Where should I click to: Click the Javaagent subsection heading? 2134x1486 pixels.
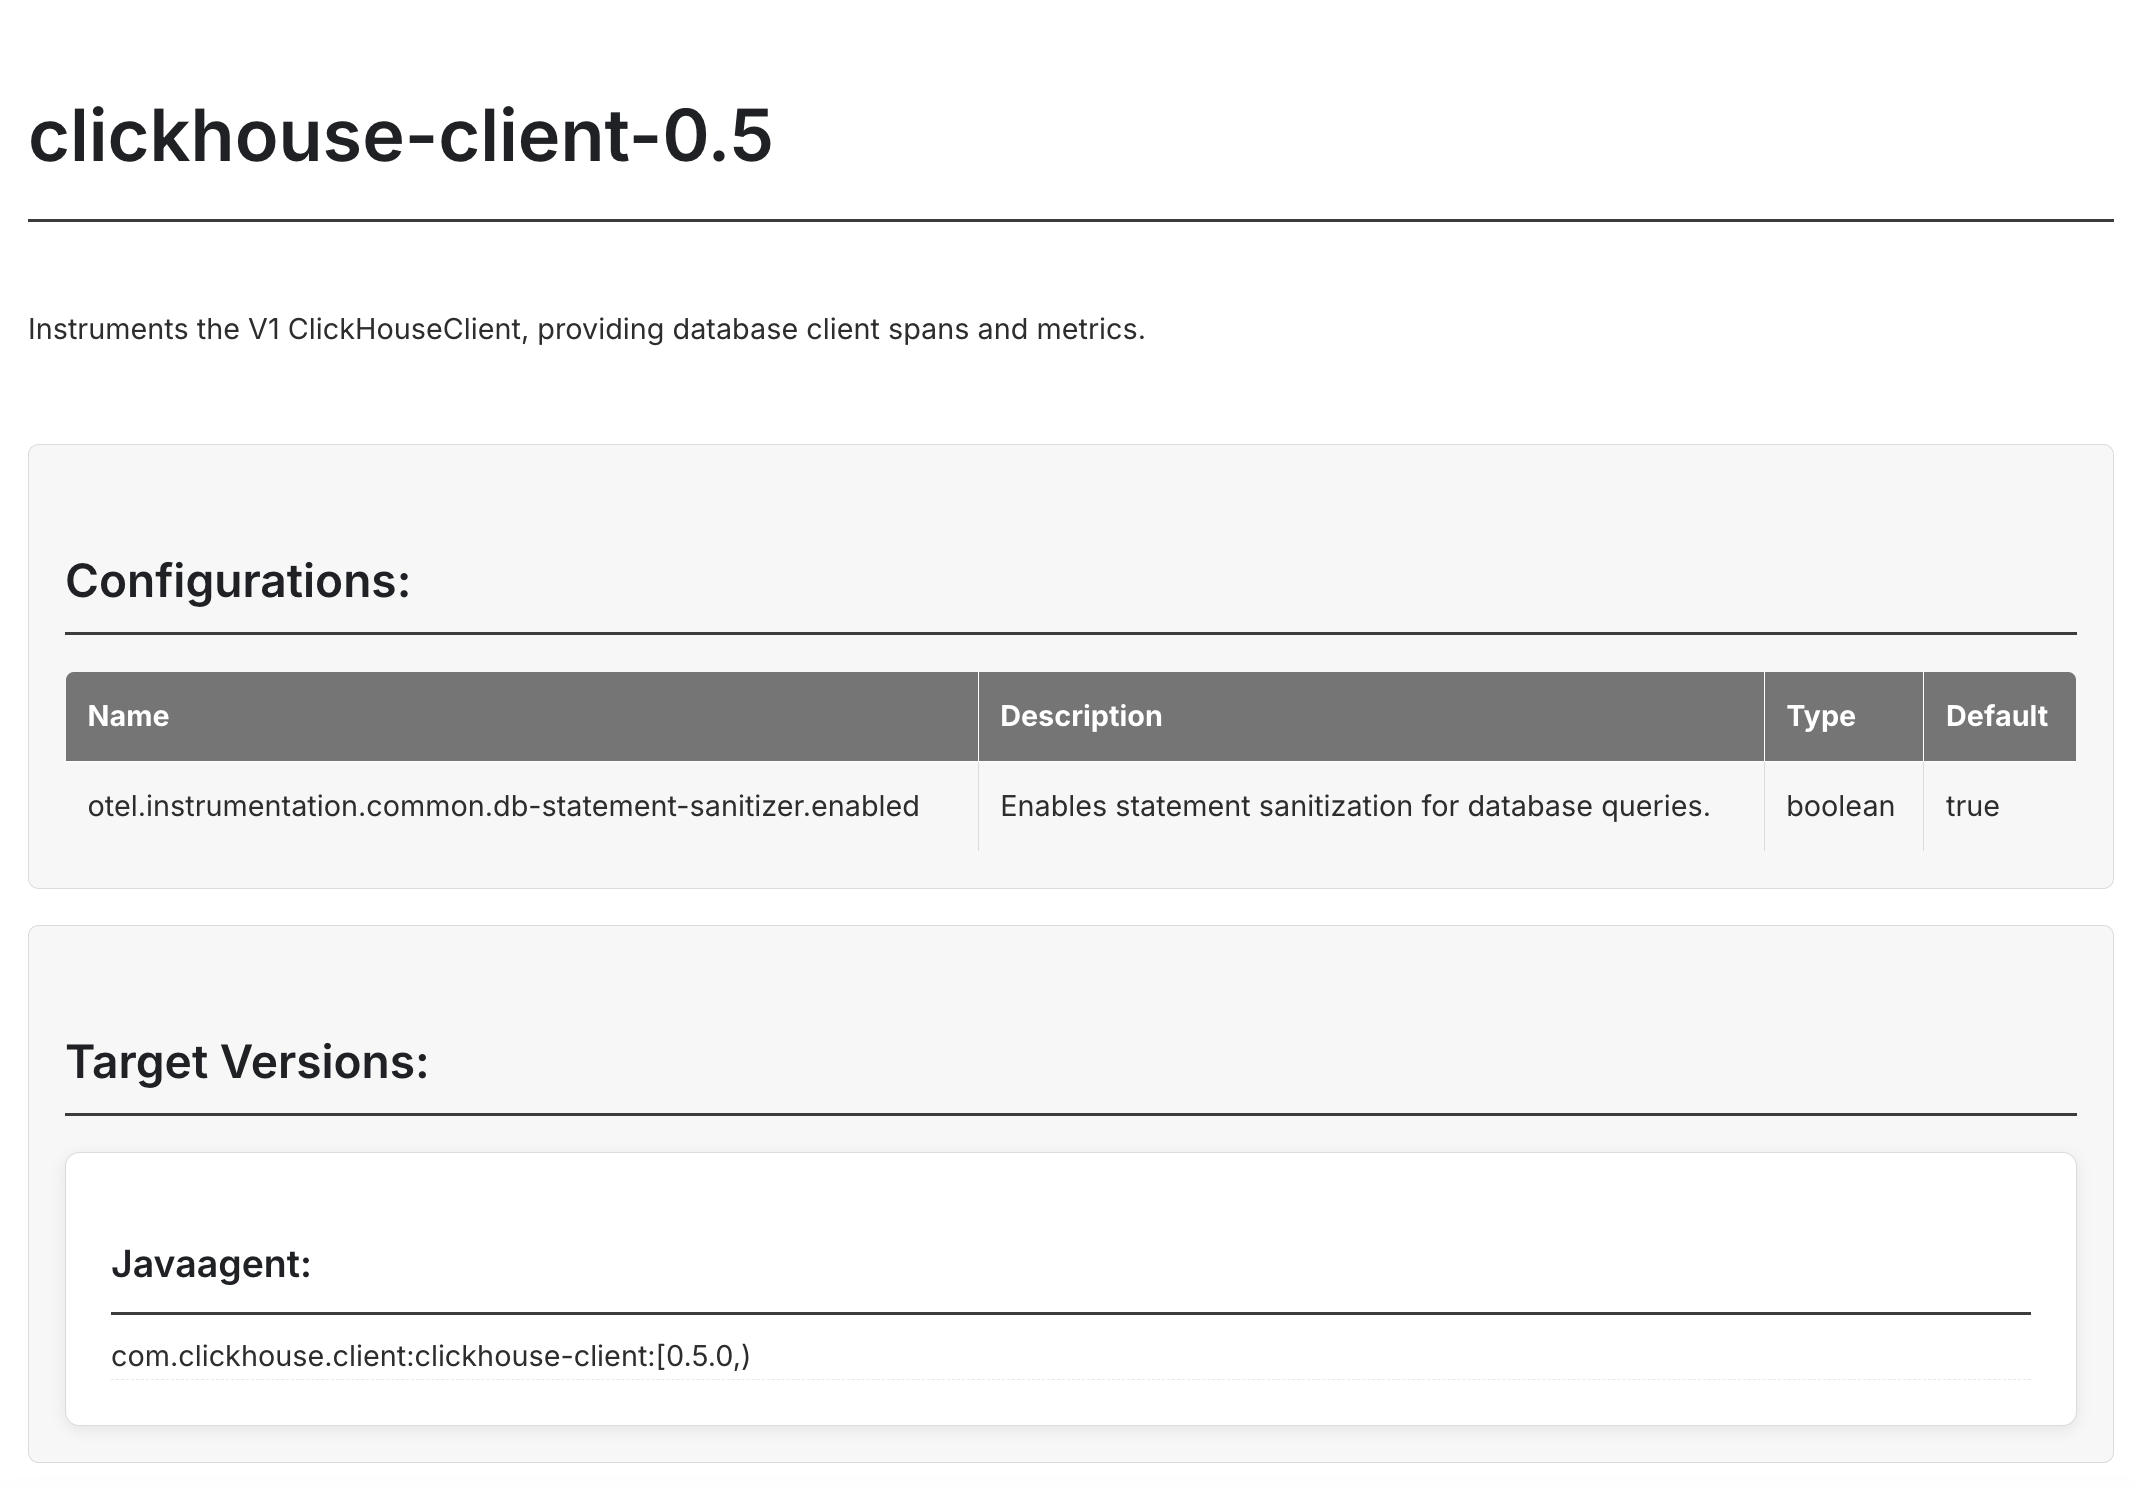click(x=211, y=1264)
